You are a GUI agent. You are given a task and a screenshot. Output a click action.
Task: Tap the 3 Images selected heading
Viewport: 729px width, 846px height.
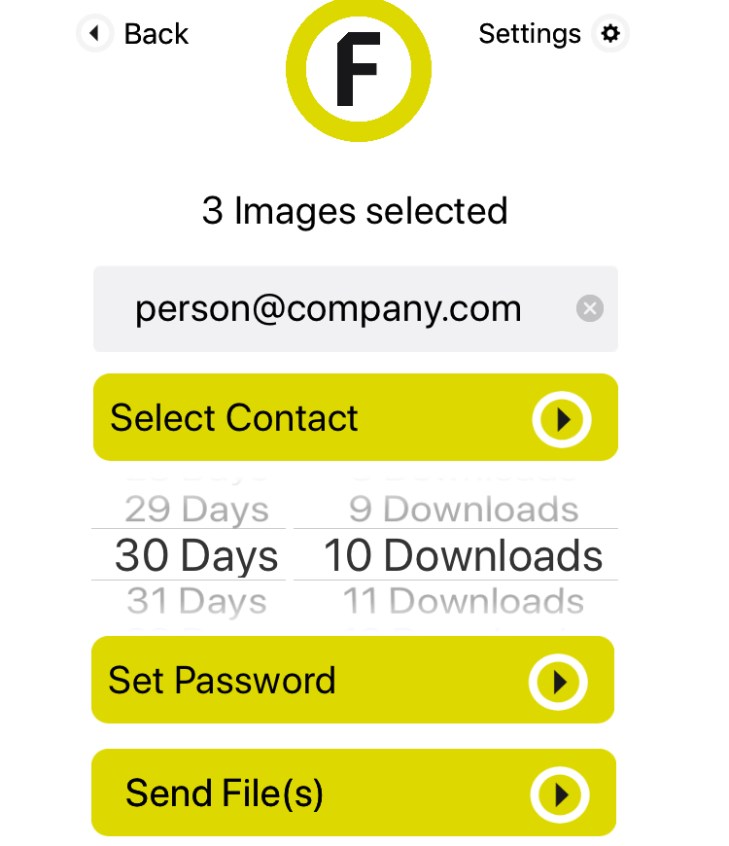pyautogui.click(x=355, y=211)
